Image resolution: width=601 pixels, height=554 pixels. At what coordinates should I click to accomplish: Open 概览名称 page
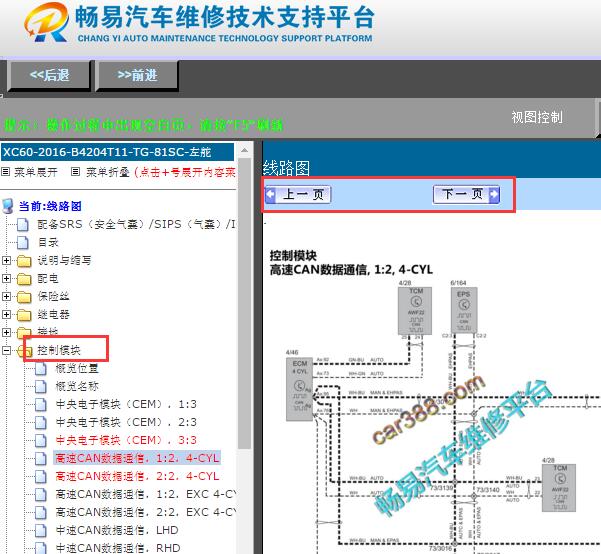click(77, 386)
